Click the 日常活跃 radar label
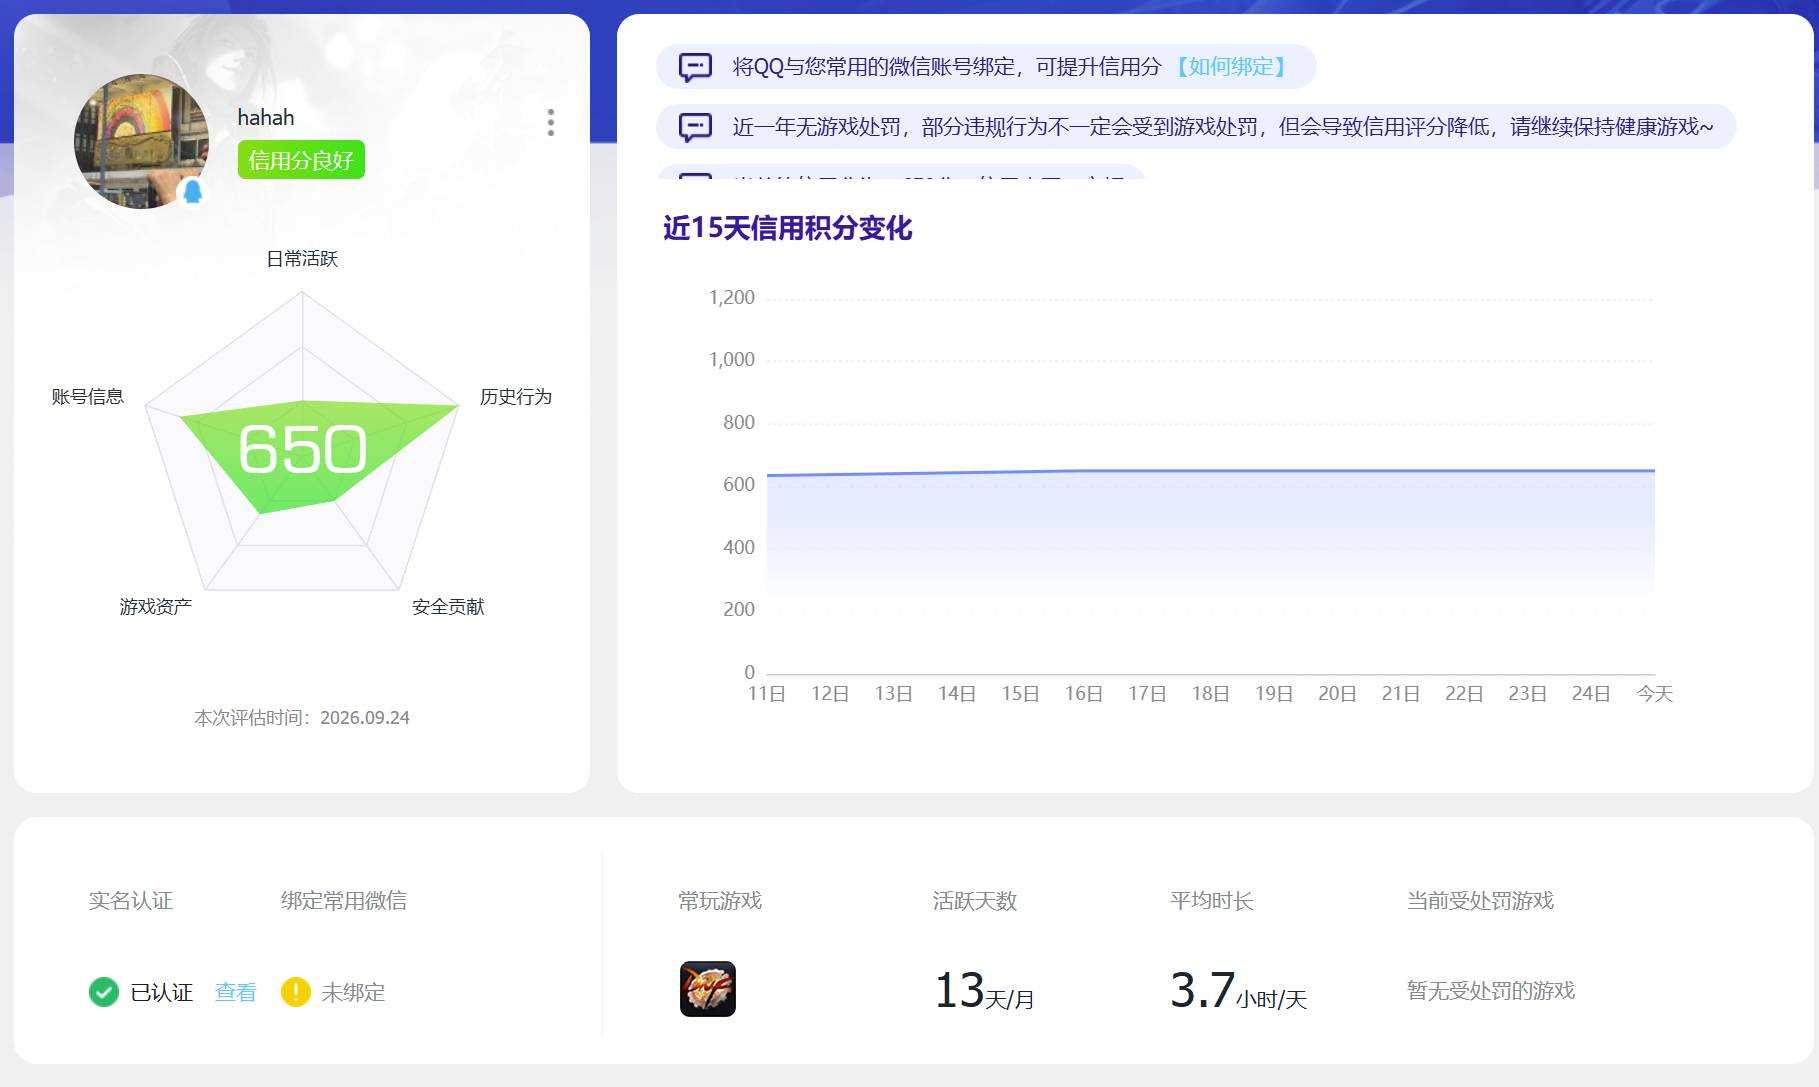Viewport: 1819px width, 1087px height. (x=302, y=259)
